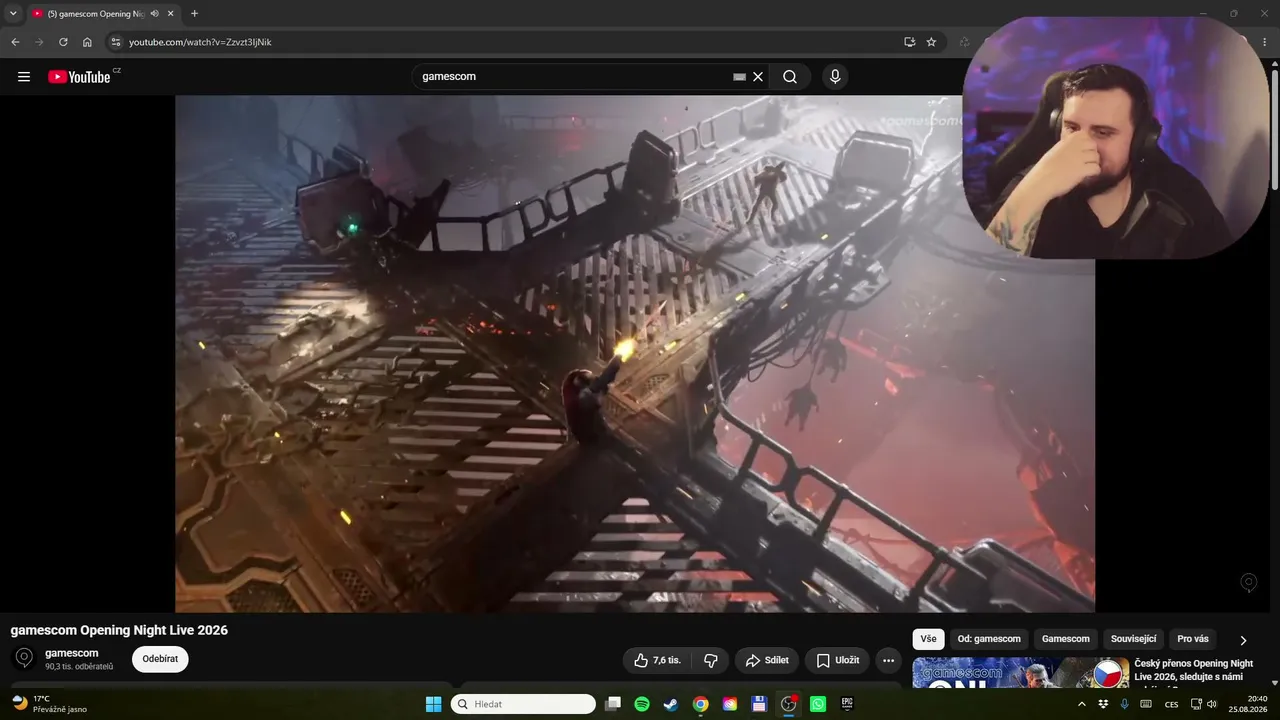1280x720 pixels.
Task: Open the gamescom channel avatar
Action: (x=25, y=658)
